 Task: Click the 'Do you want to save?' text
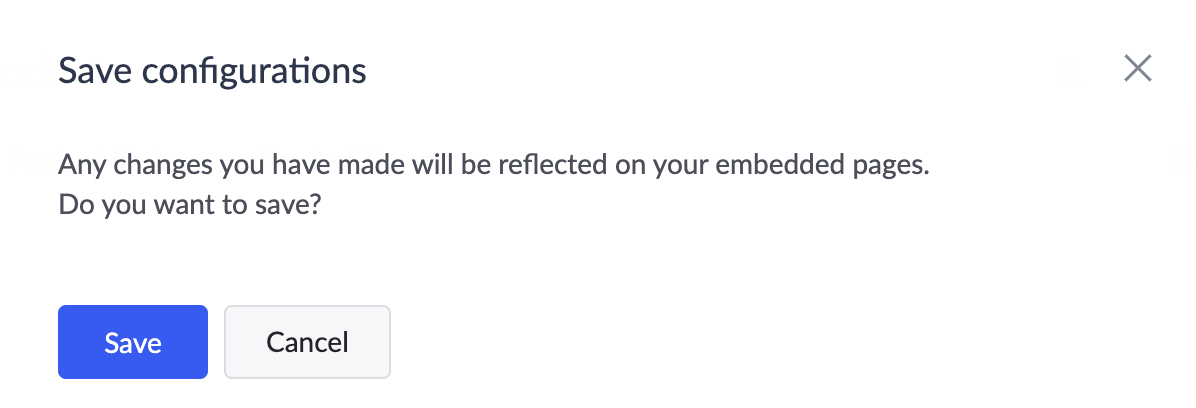(195, 205)
